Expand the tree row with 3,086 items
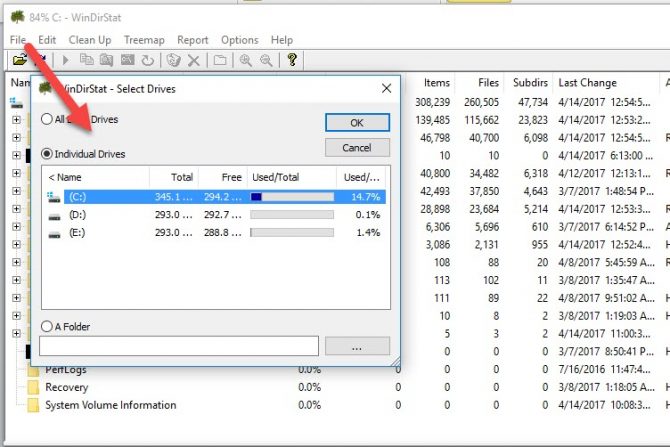The height and width of the screenshot is (447, 670). click(16, 244)
